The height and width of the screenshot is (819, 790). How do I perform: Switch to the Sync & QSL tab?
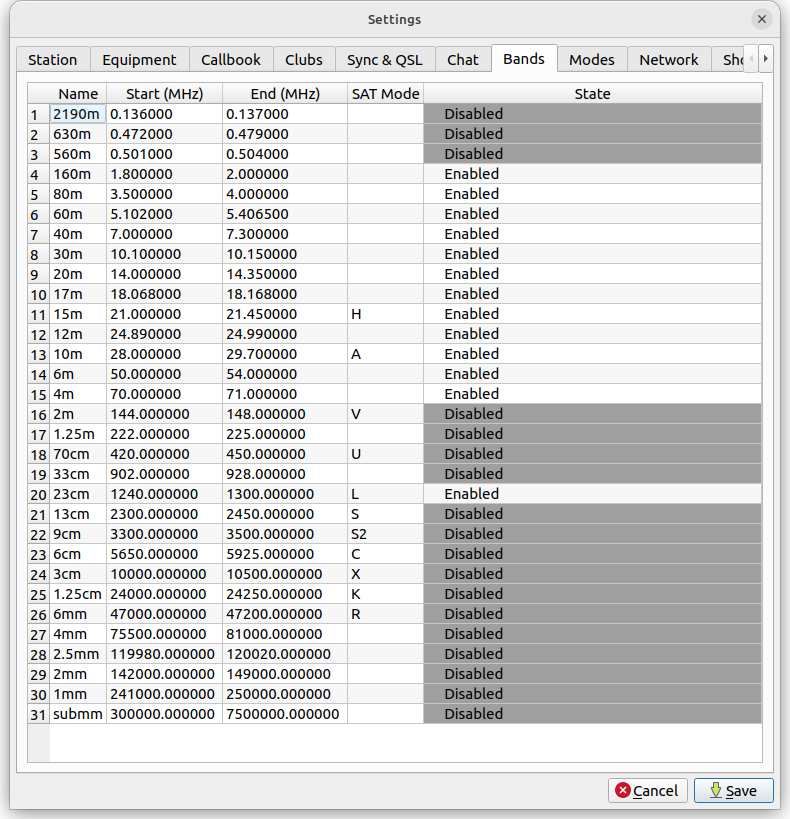click(x=384, y=60)
